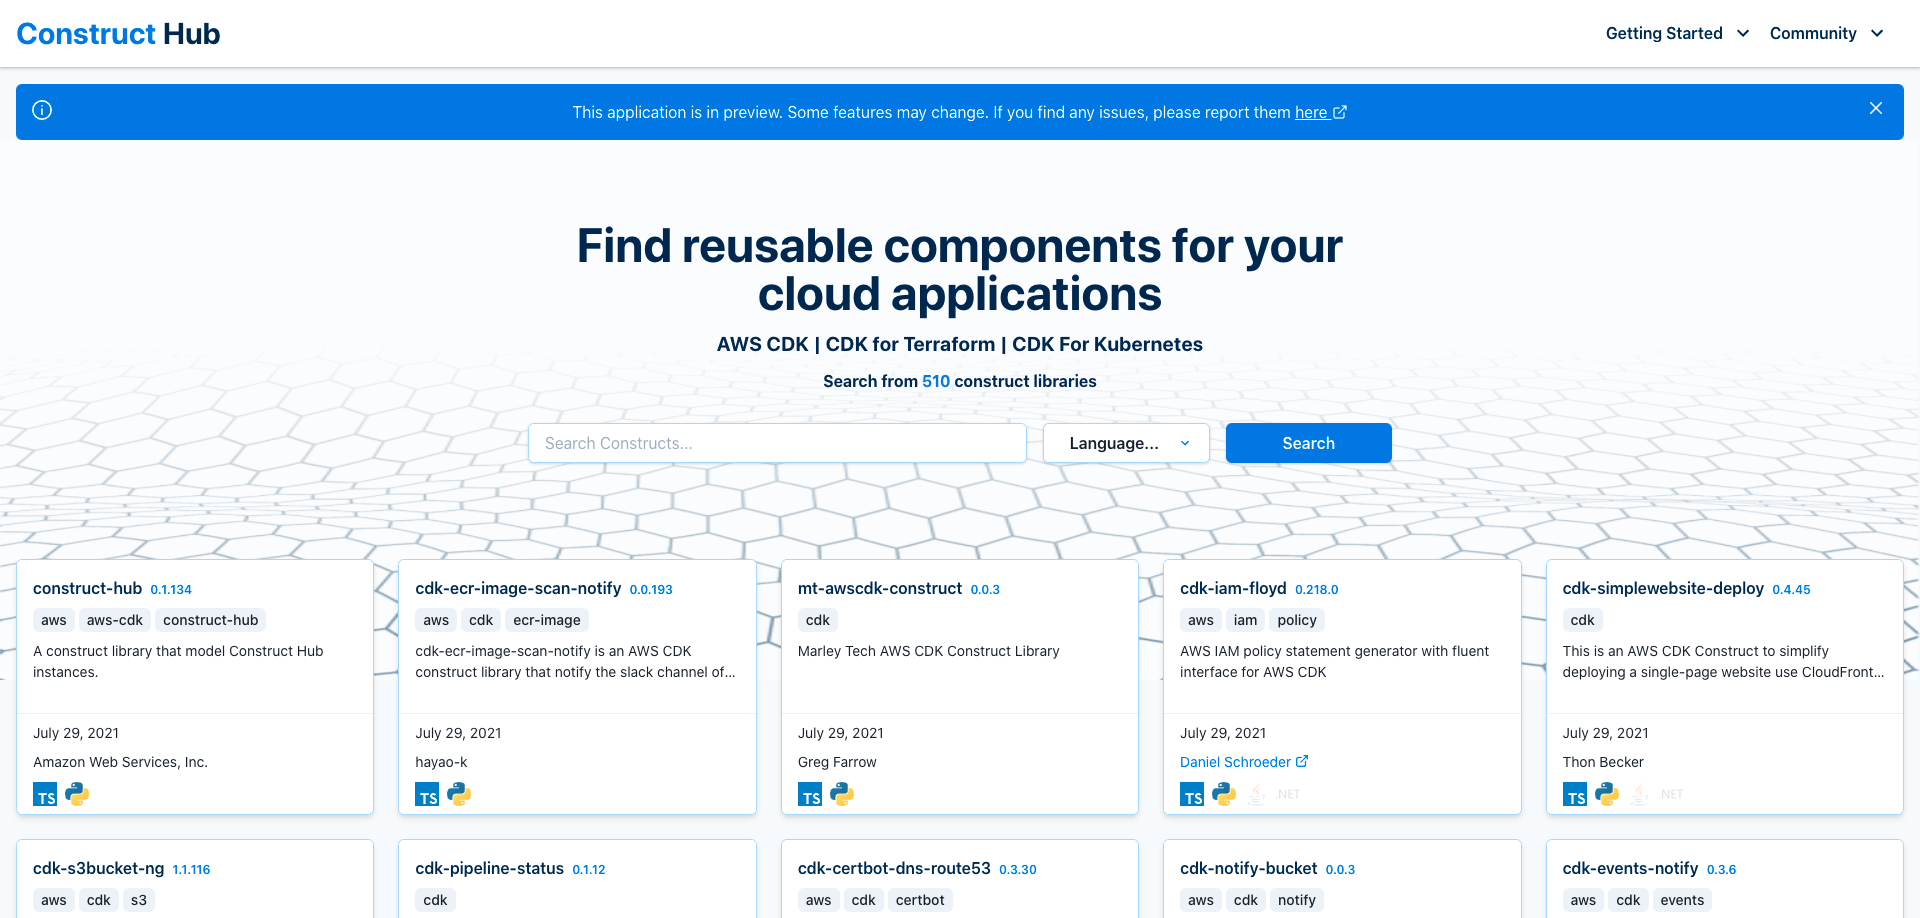
Task: Click the Python icon on construct-hub card
Action: (77, 794)
